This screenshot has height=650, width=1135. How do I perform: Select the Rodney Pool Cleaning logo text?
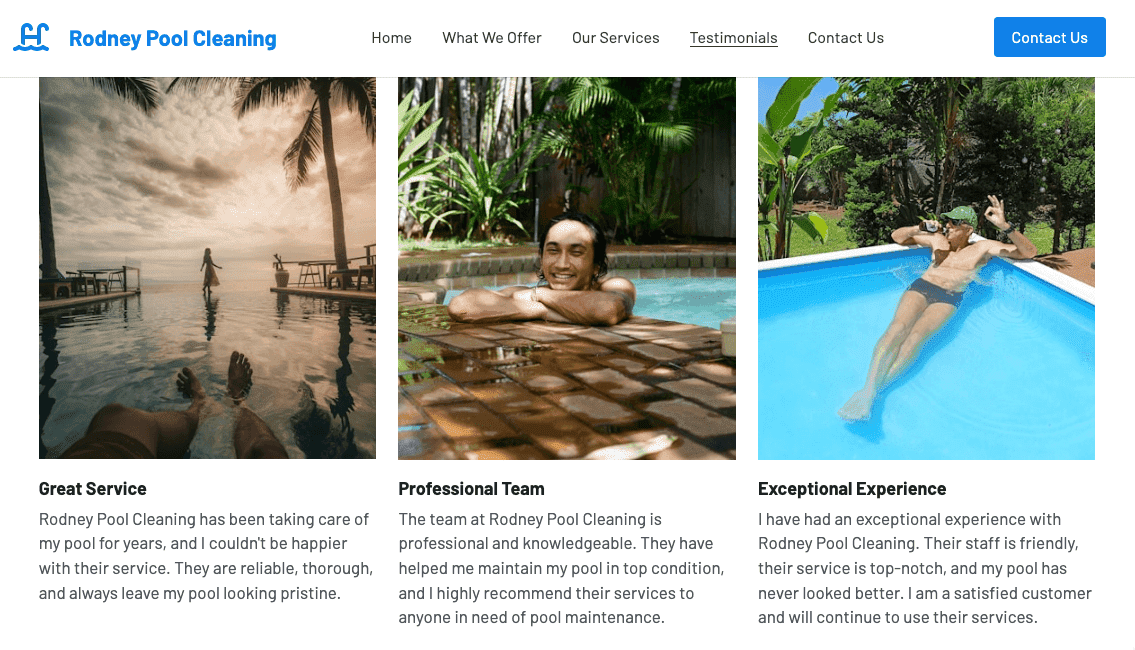[172, 38]
